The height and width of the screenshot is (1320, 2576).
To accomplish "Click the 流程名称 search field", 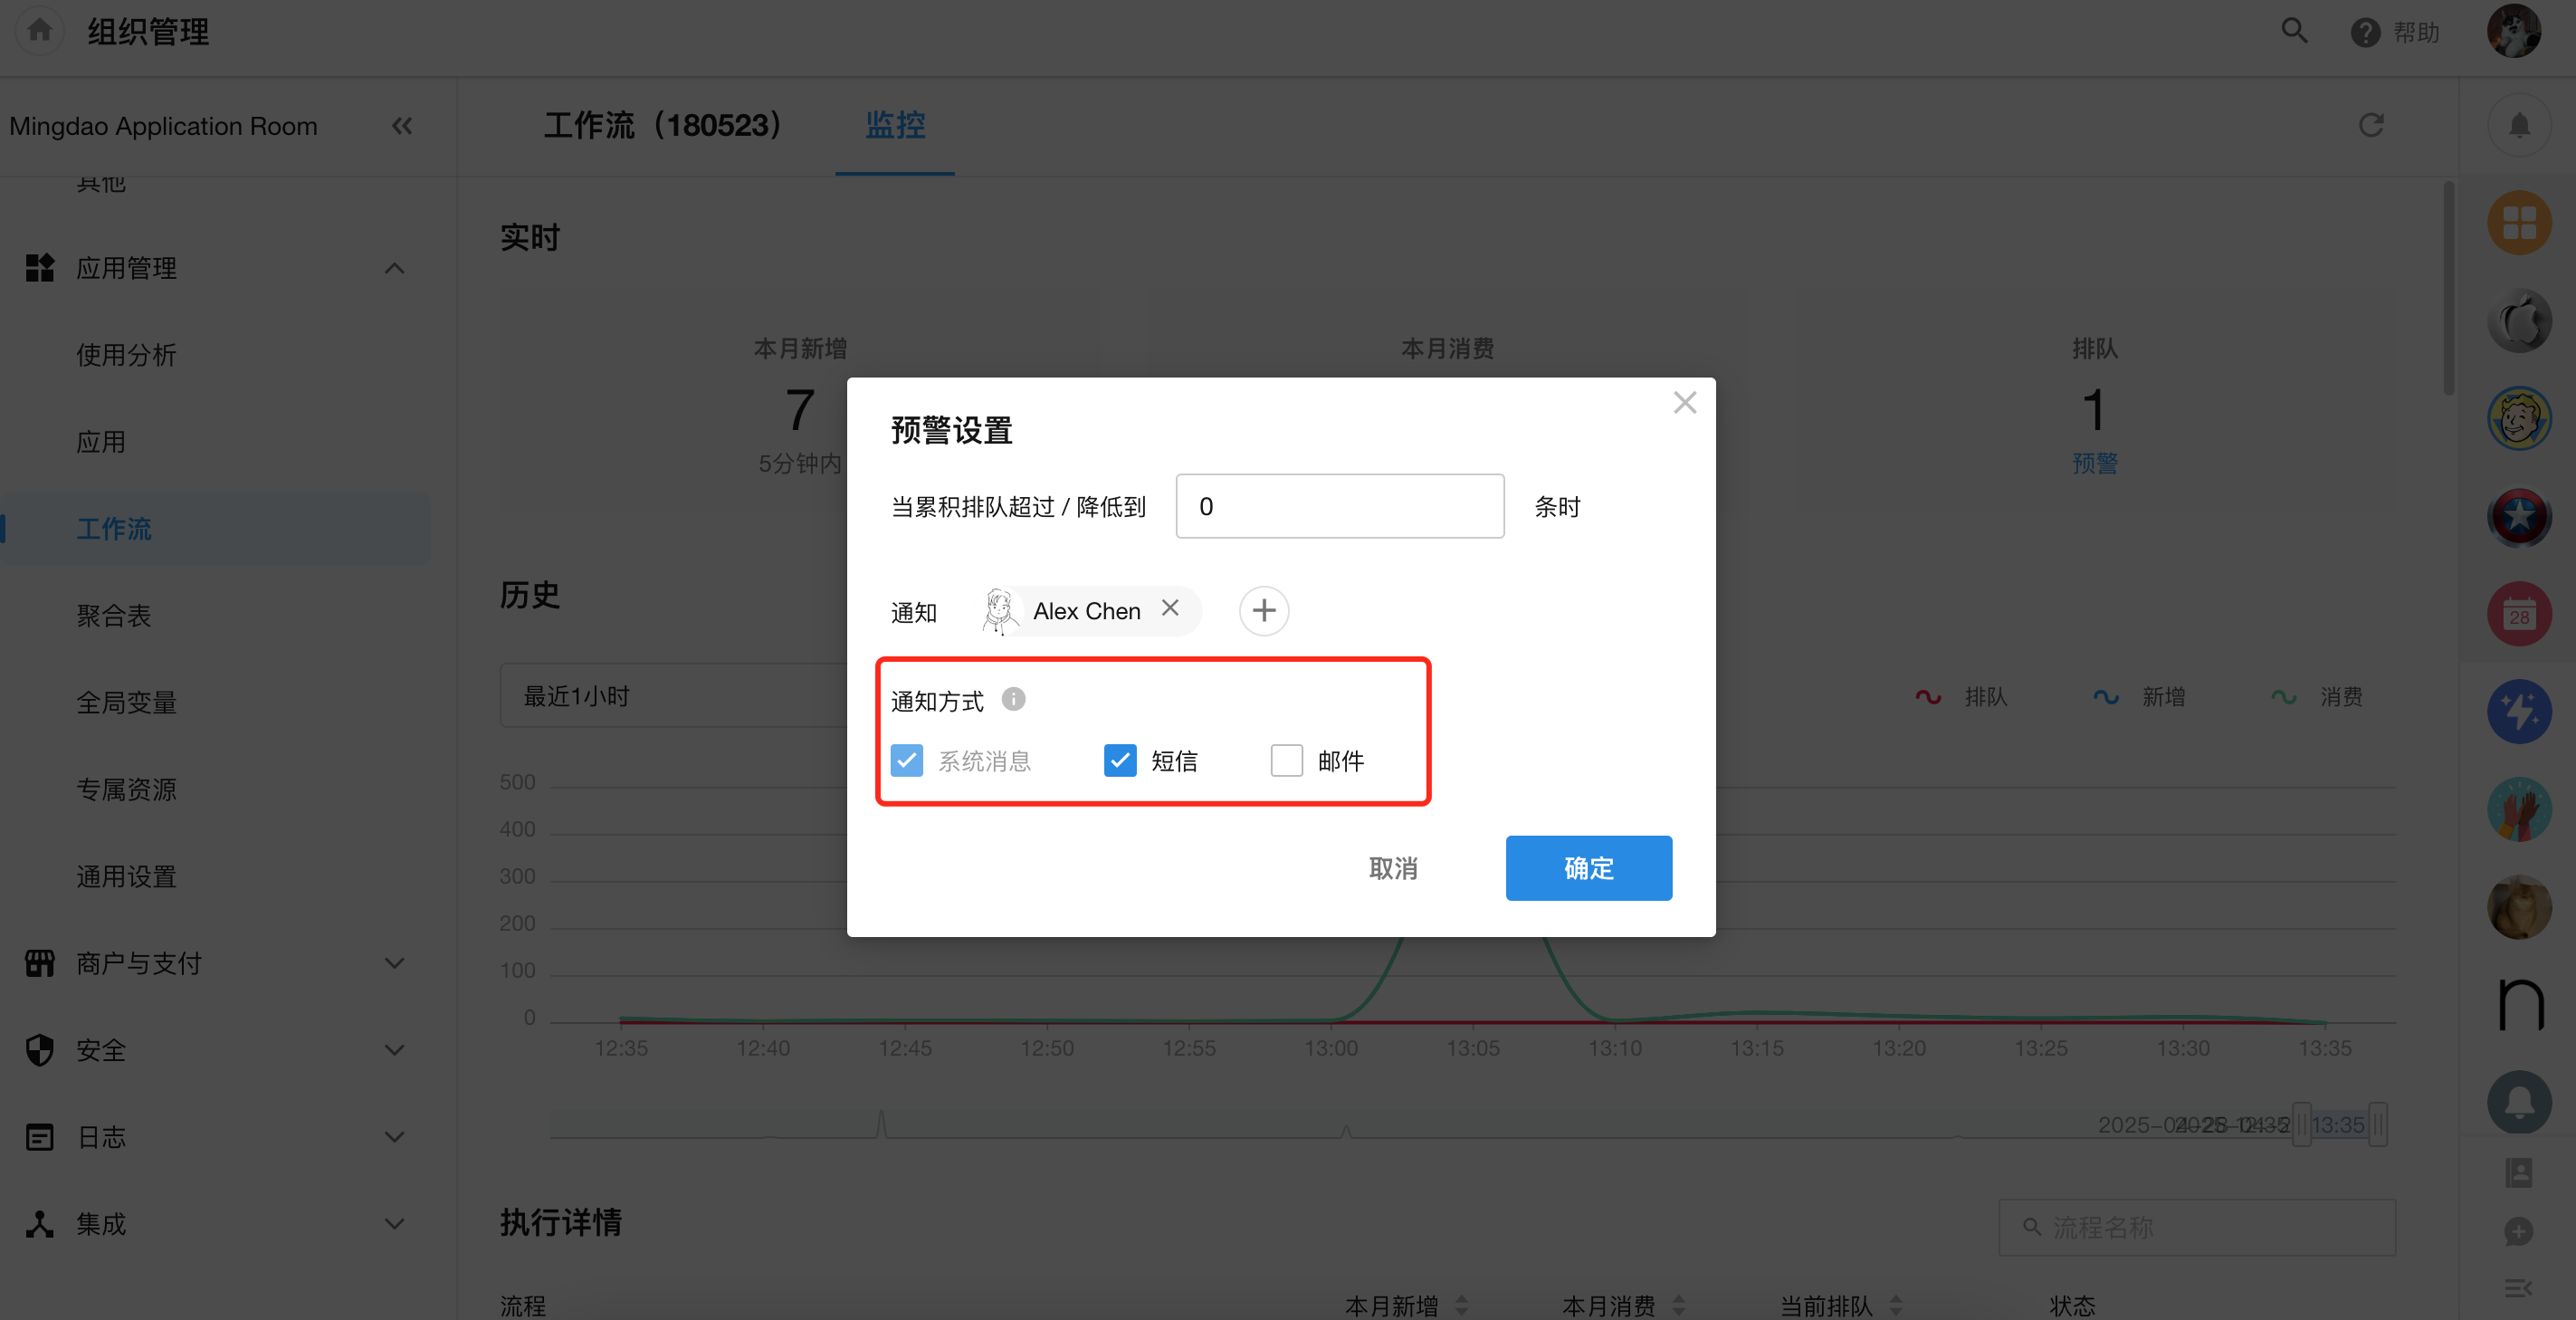I will pos(2197,1227).
